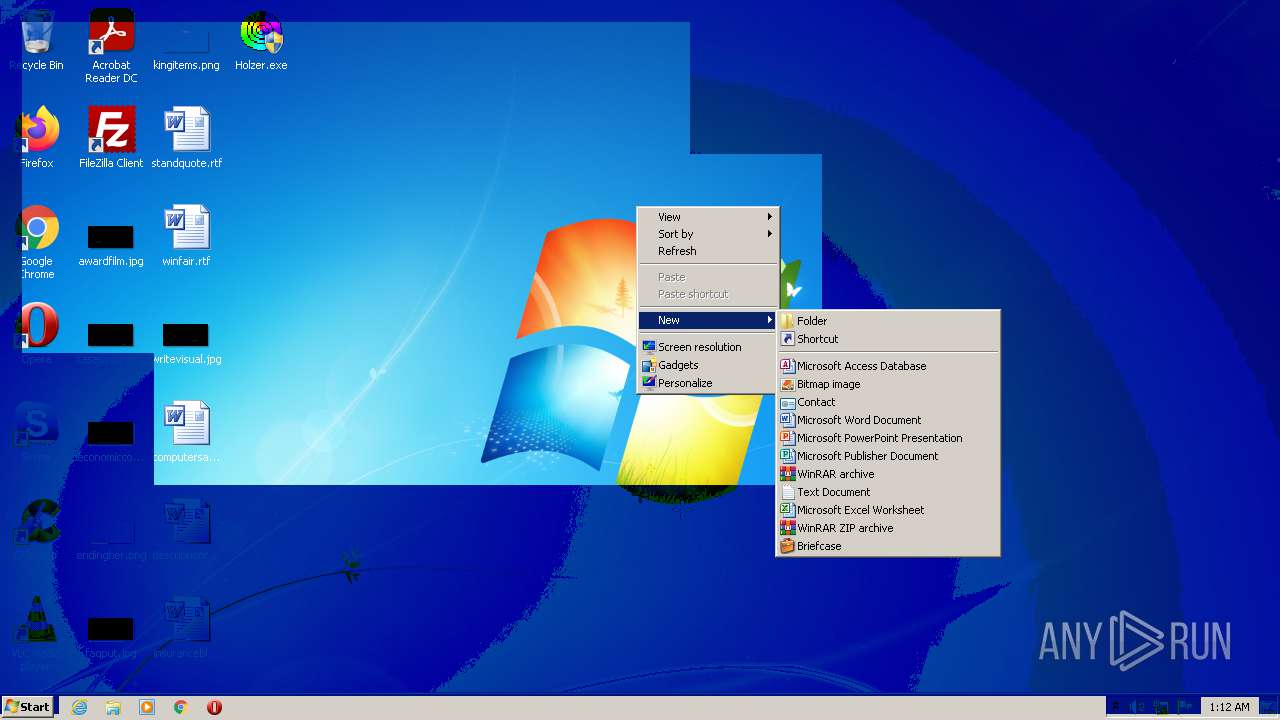This screenshot has width=1280, height=720.
Task: Open CCleaner desktop shortcut
Action: pyautogui.click(x=36, y=530)
